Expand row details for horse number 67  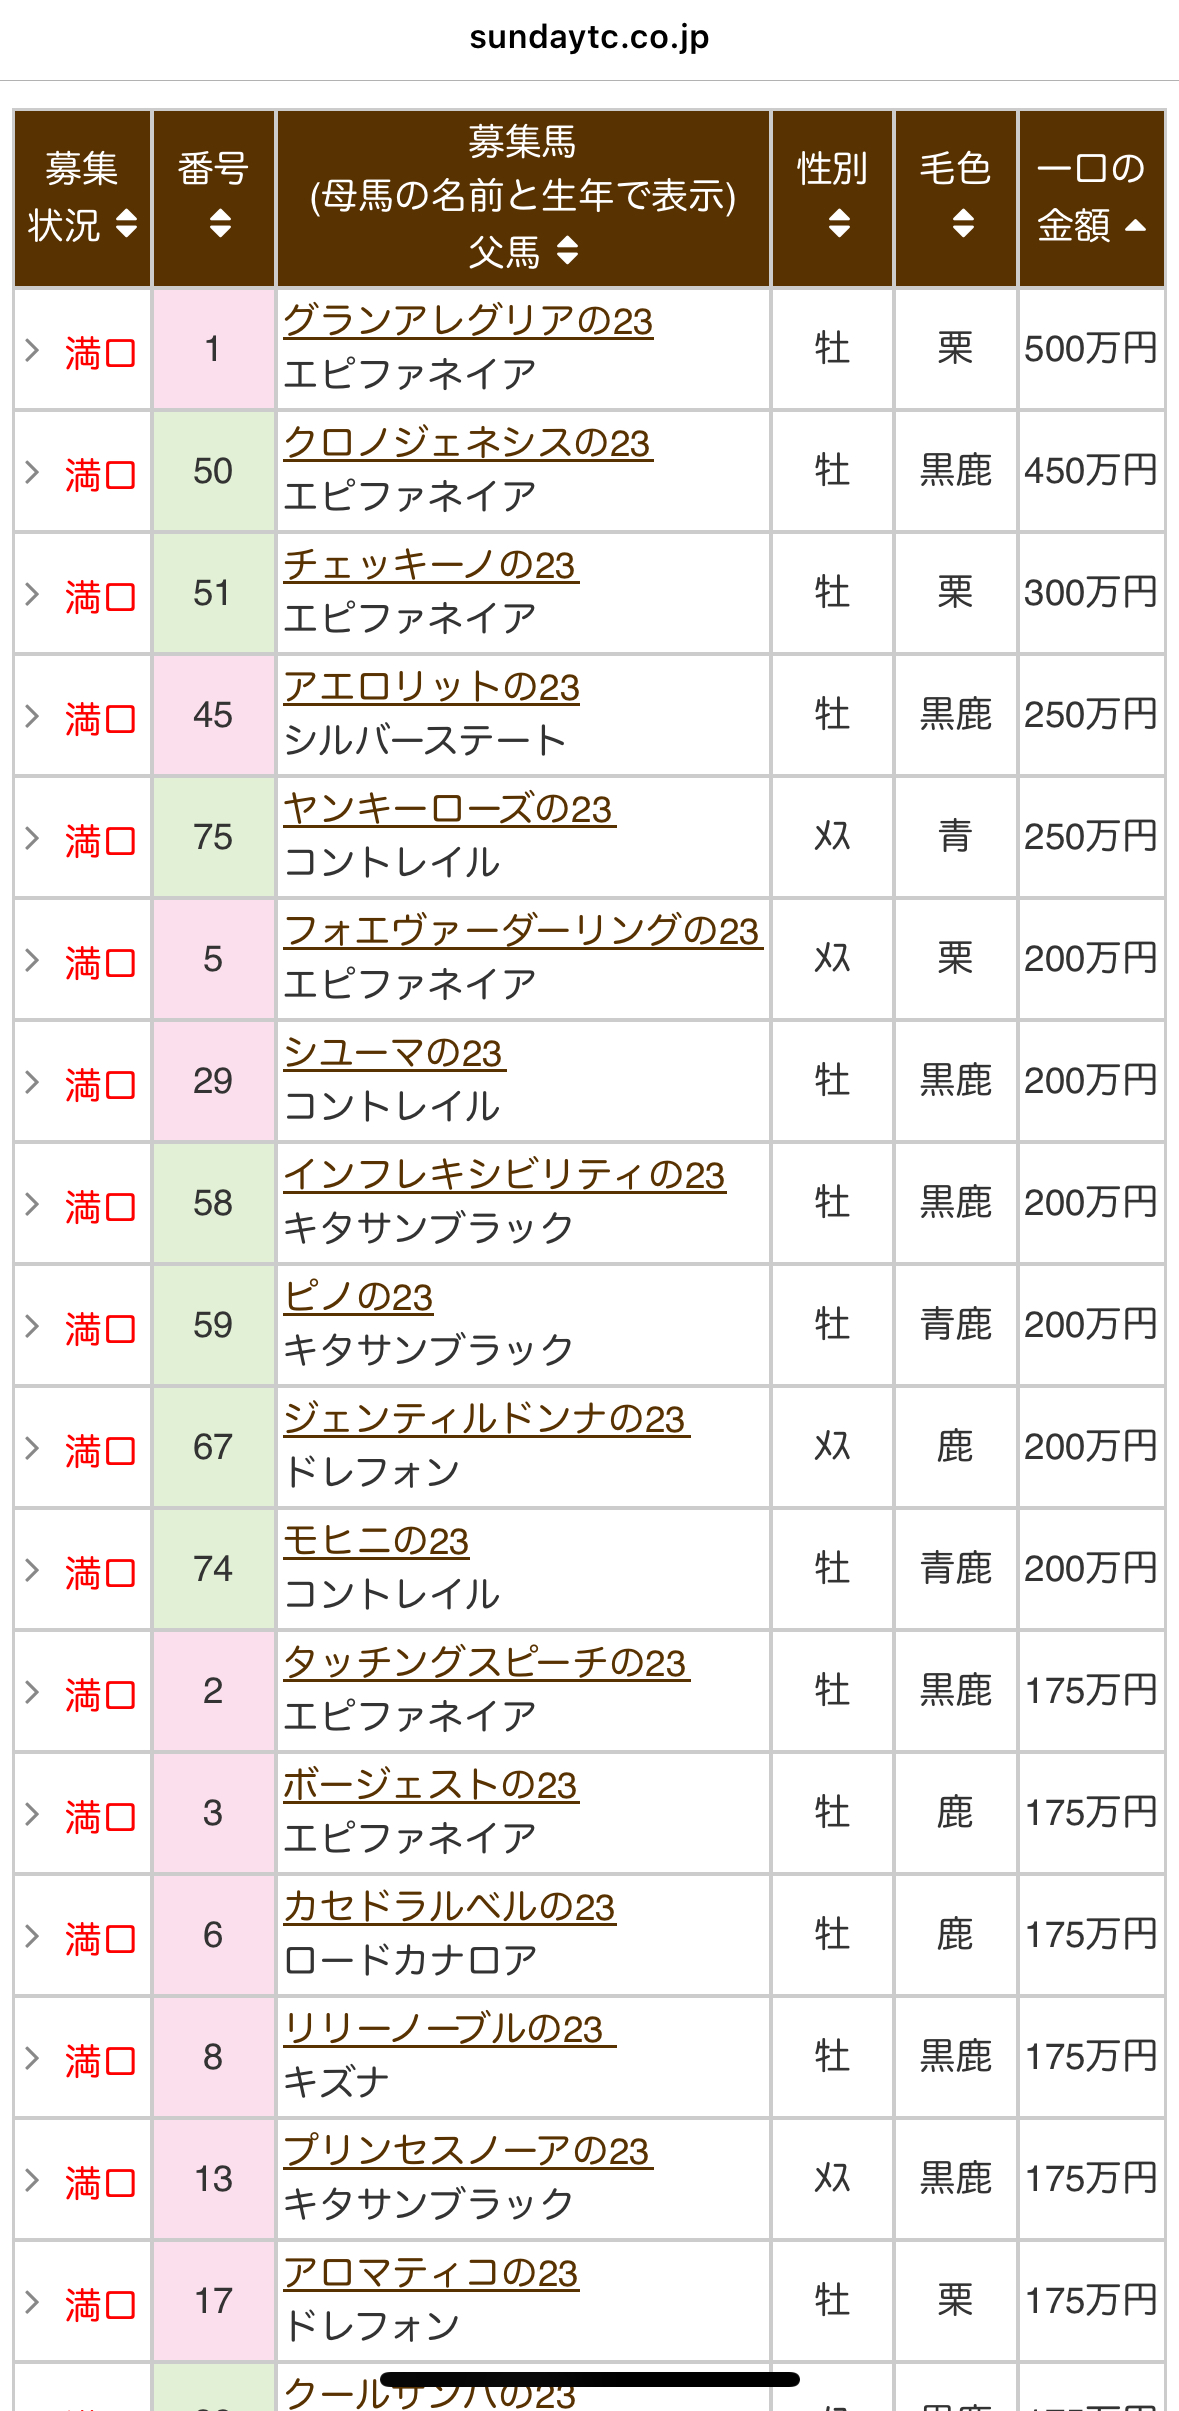point(32,1448)
